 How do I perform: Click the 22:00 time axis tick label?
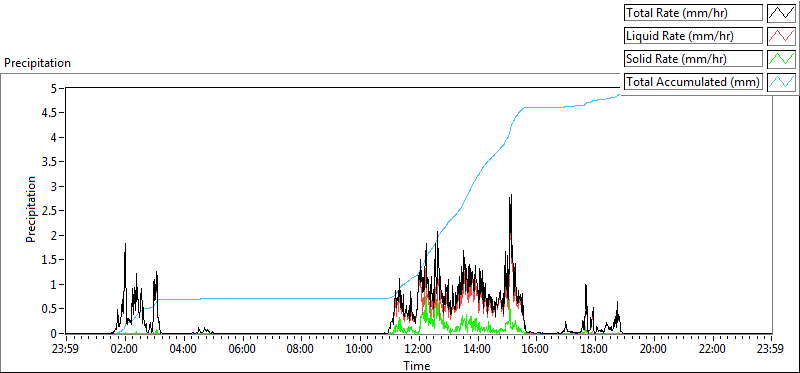(712, 350)
